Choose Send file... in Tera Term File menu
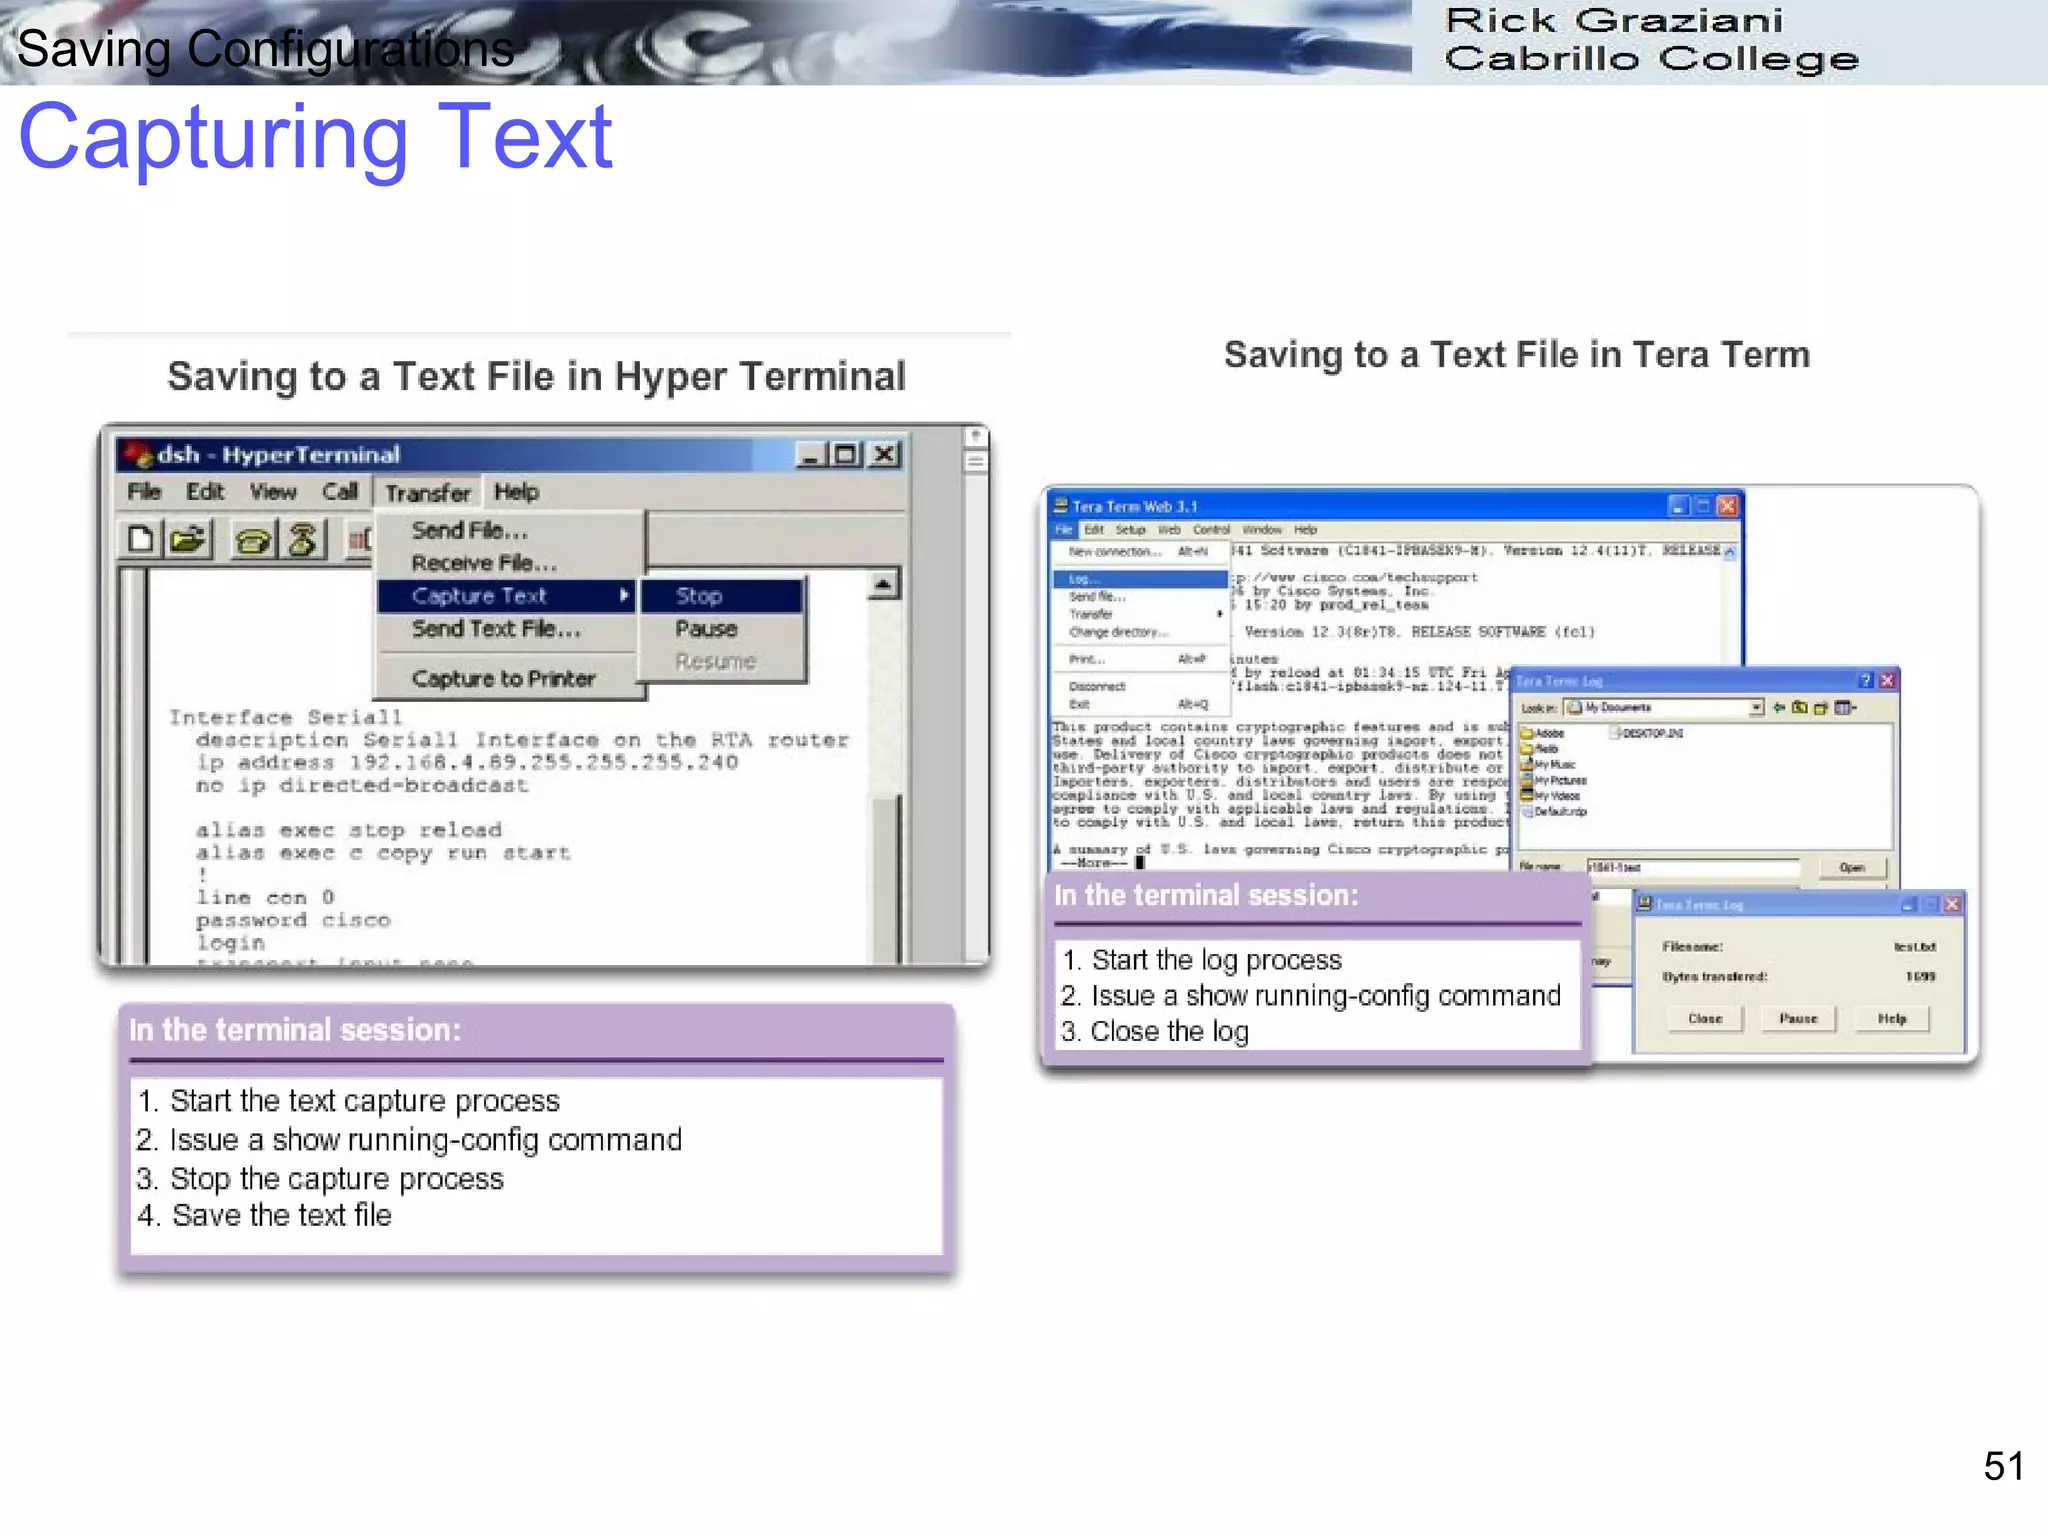 pyautogui.click(x=1139, y=597)
